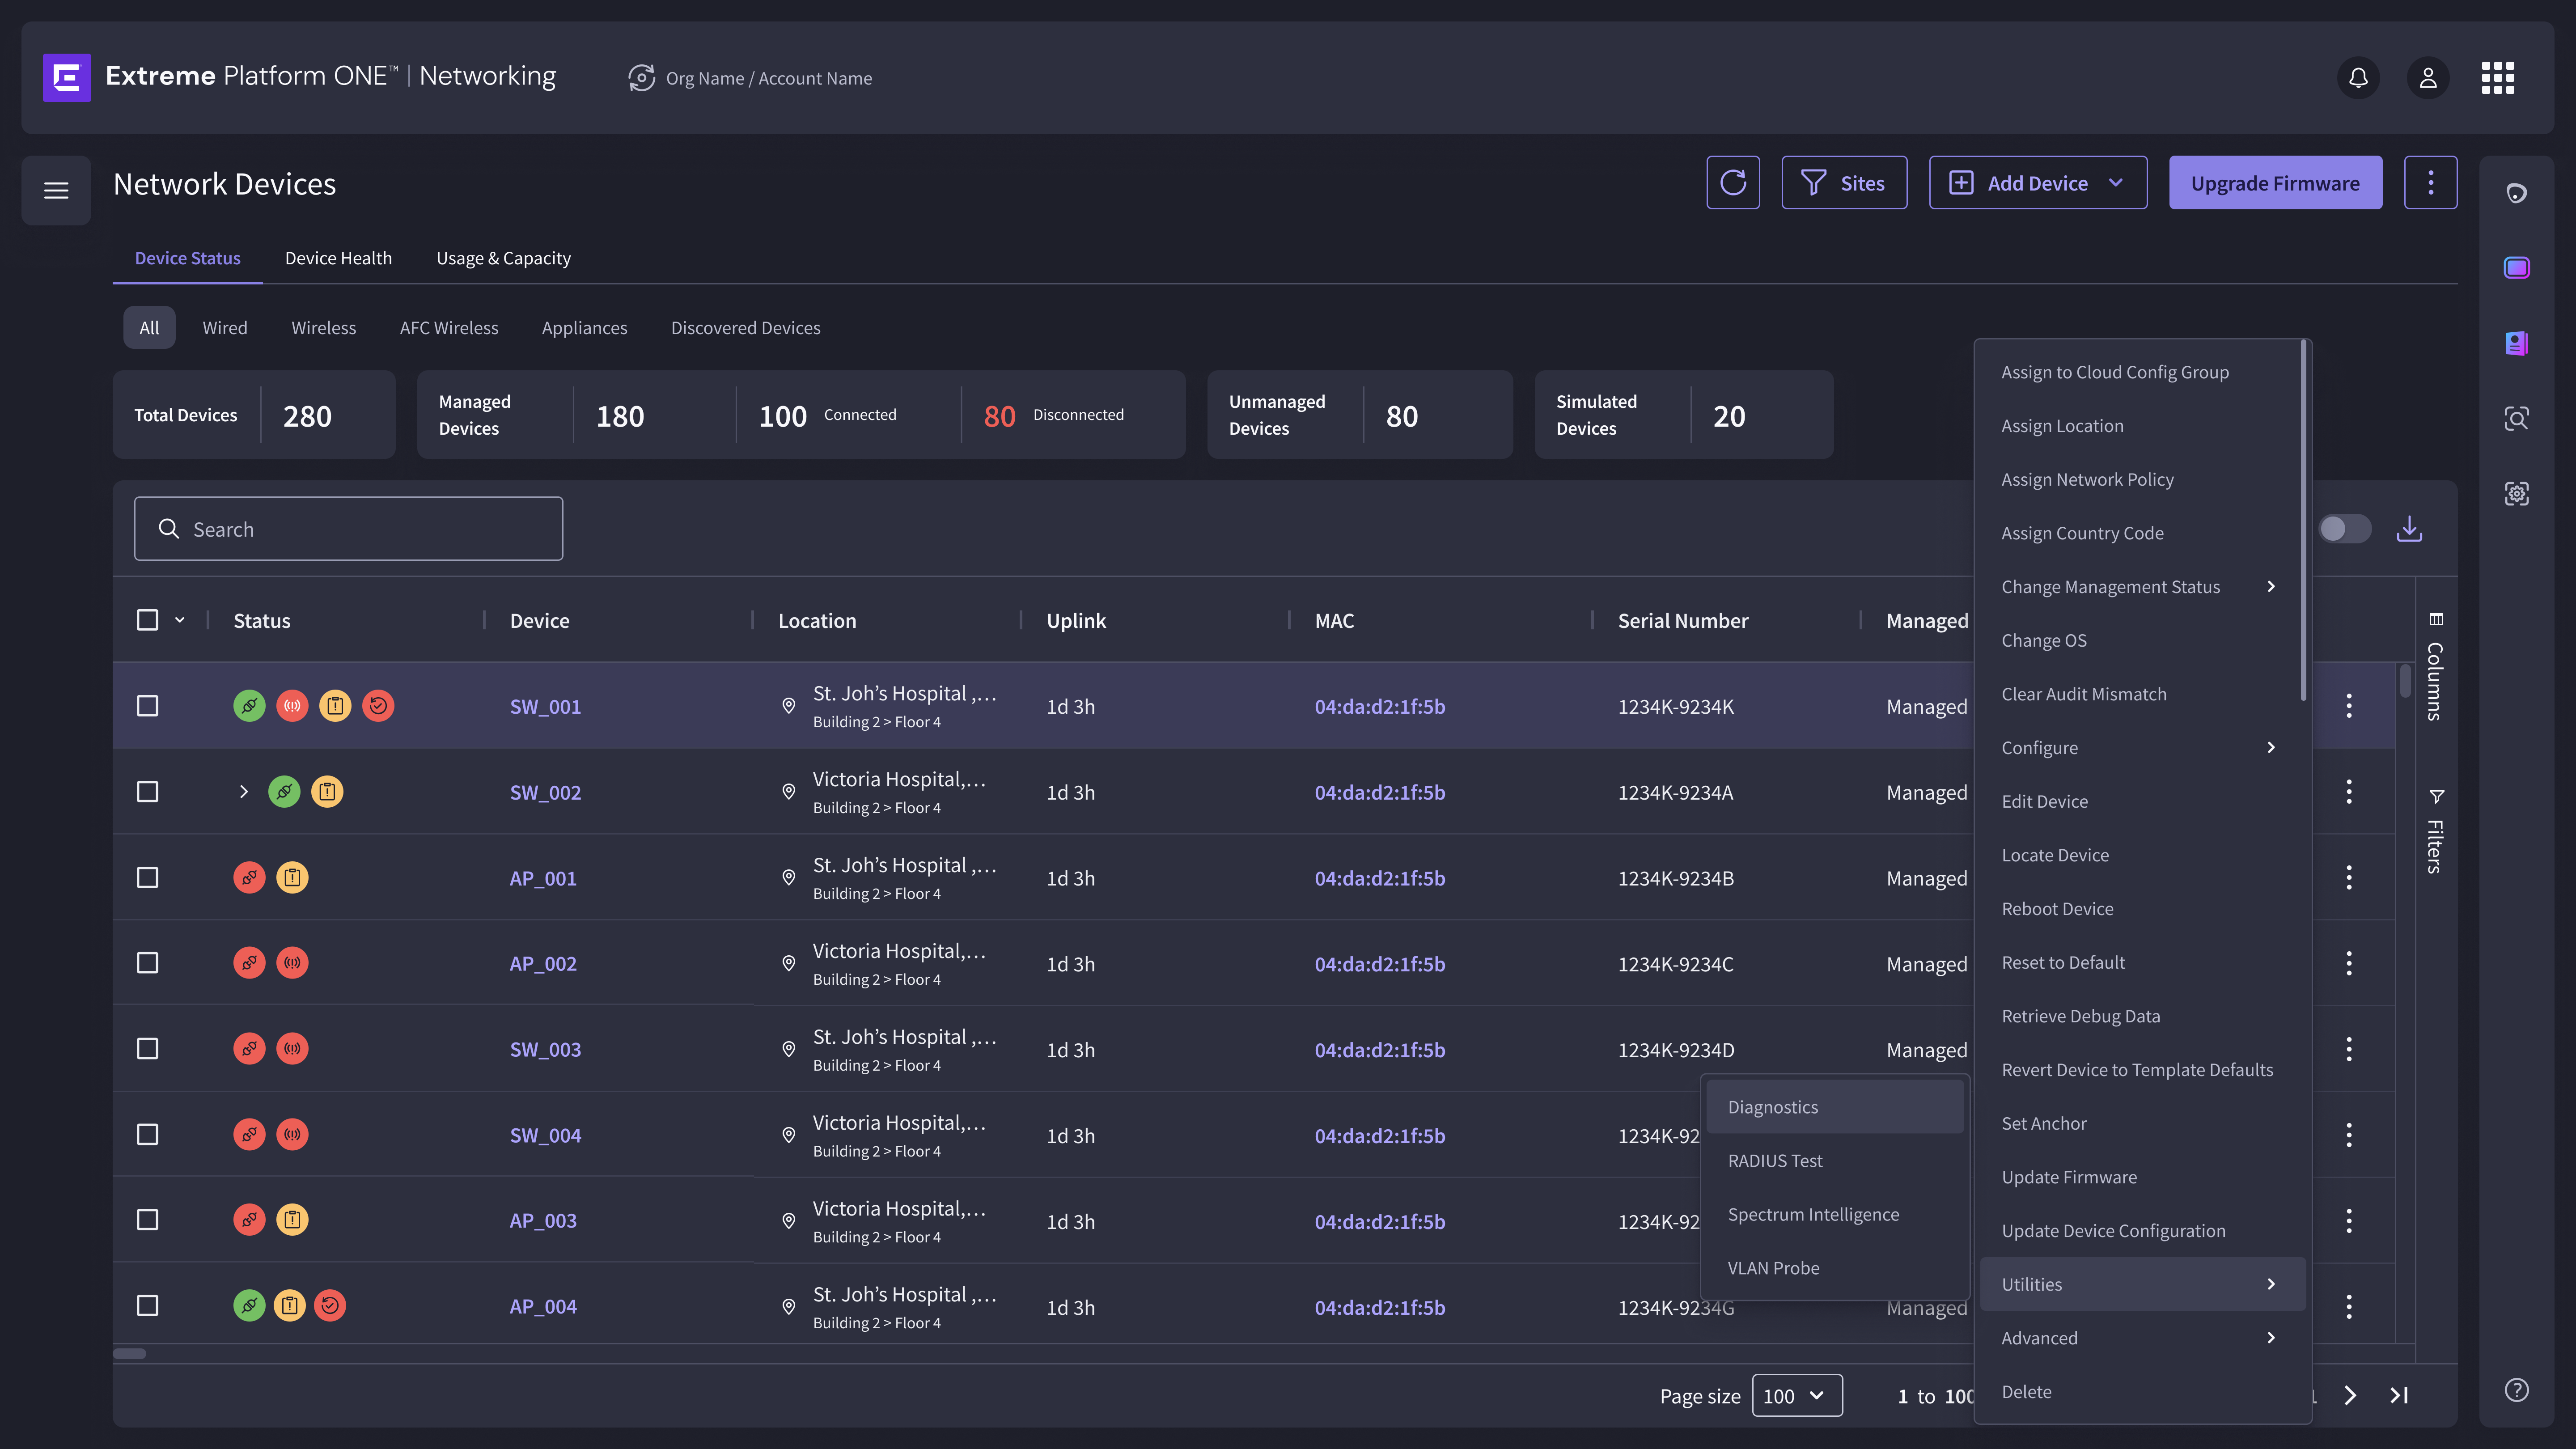This screenshot has width=2576, height=1449.
Task: Flip the toggle switch beside download icon
Action: (2344, 529)
